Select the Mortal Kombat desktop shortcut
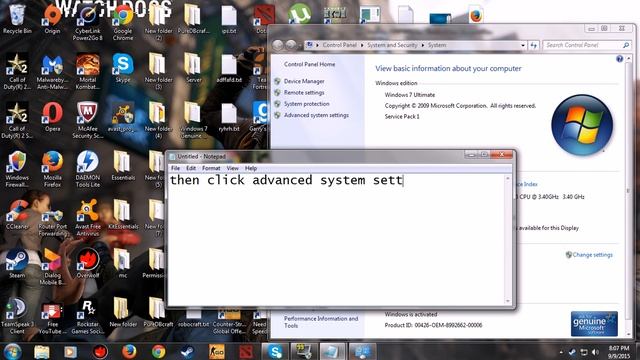The width and height of the screenshot is (640, 360). [87, 71]
